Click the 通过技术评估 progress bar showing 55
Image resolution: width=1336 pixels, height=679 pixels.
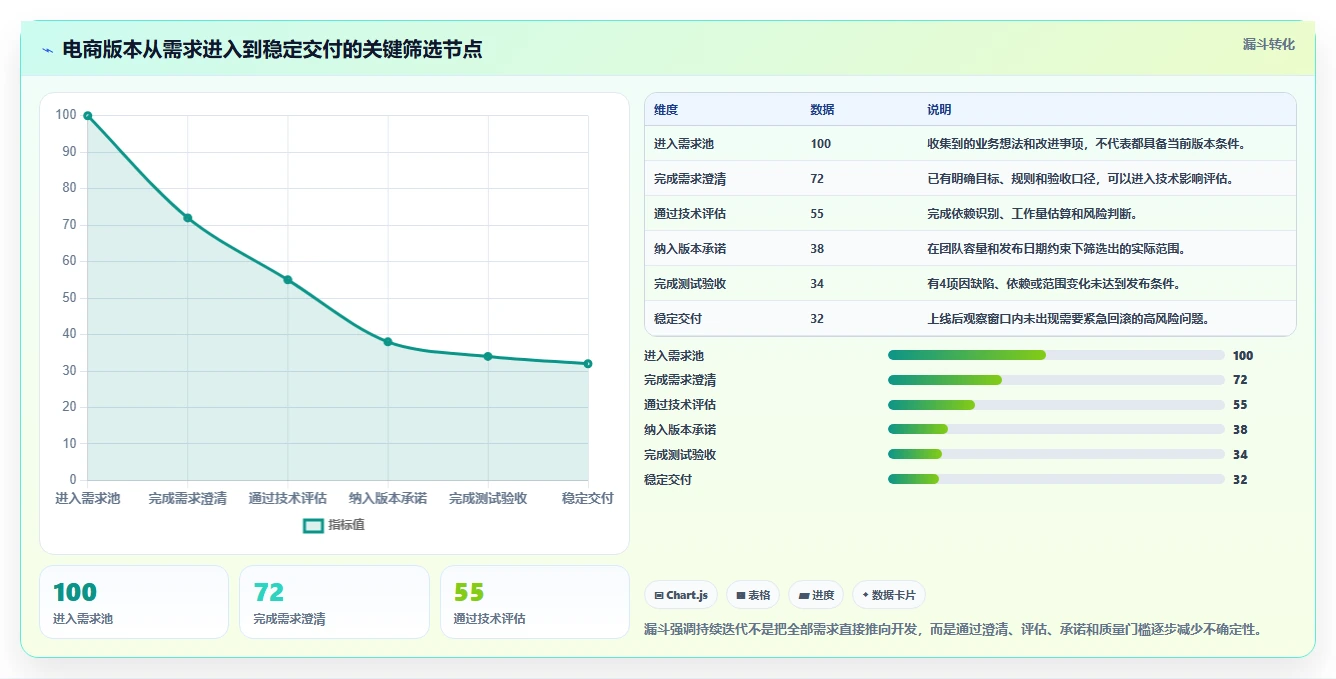pyautogui.click(x=1056, y=405)
